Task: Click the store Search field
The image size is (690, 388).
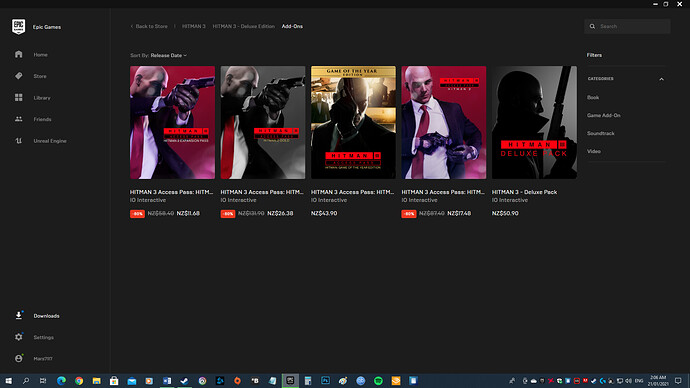Action: (627, 26)
